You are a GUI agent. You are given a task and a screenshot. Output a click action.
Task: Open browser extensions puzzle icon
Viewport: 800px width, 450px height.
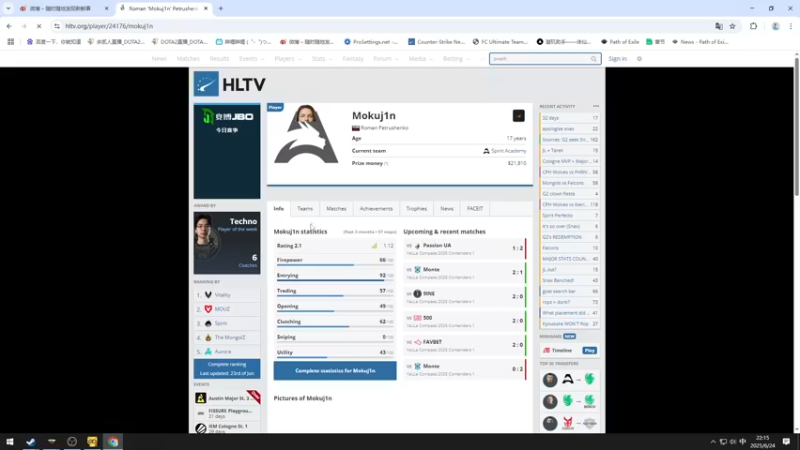(x=754, y=26)
